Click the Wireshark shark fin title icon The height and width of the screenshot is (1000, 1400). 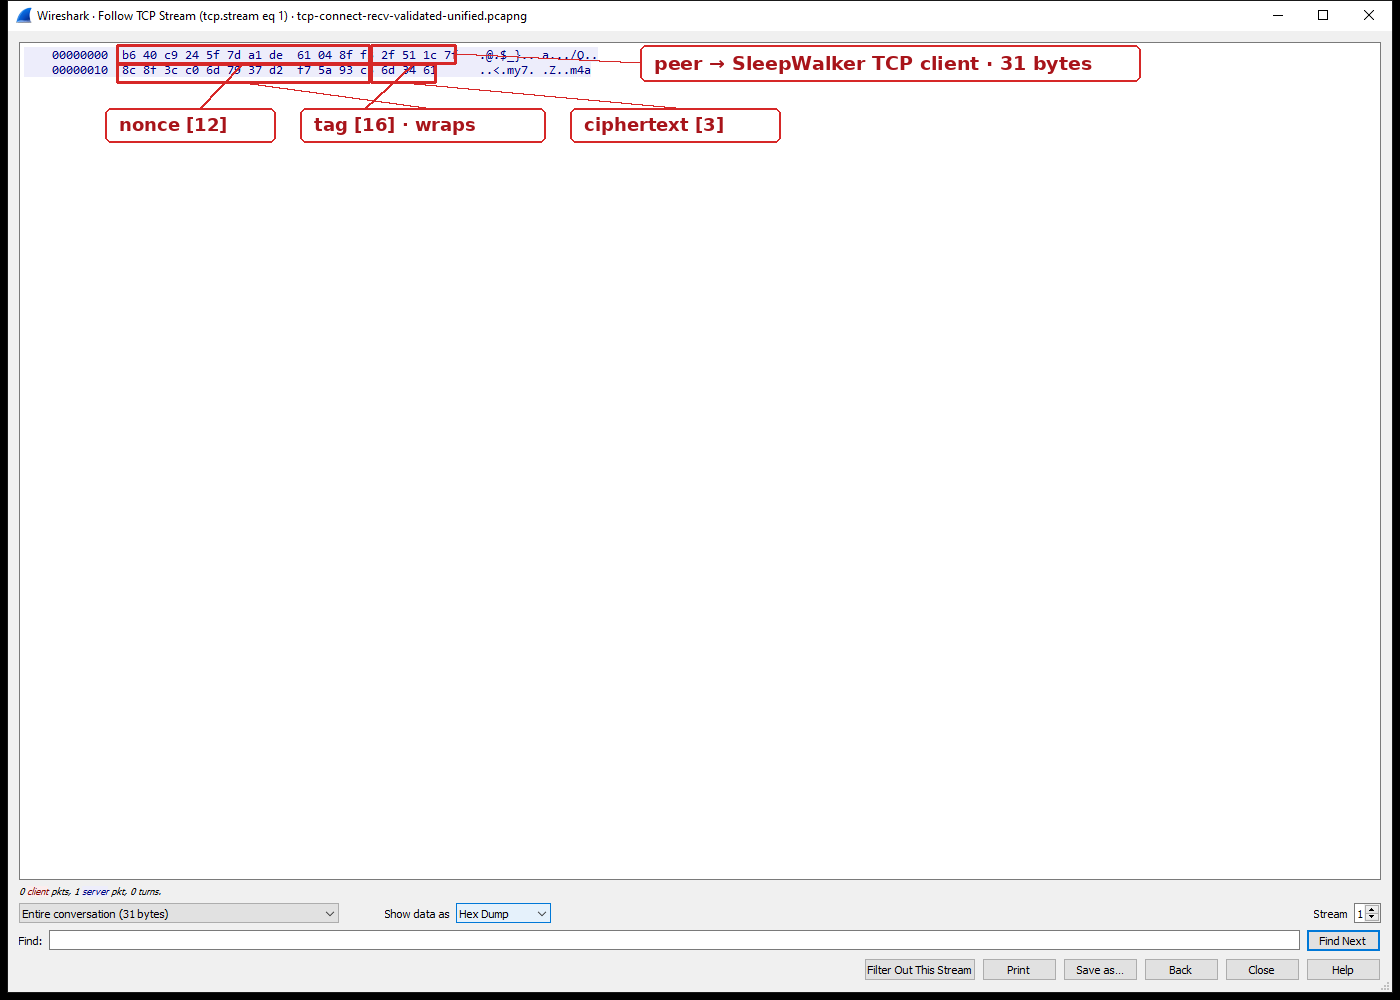click(24, 15)
